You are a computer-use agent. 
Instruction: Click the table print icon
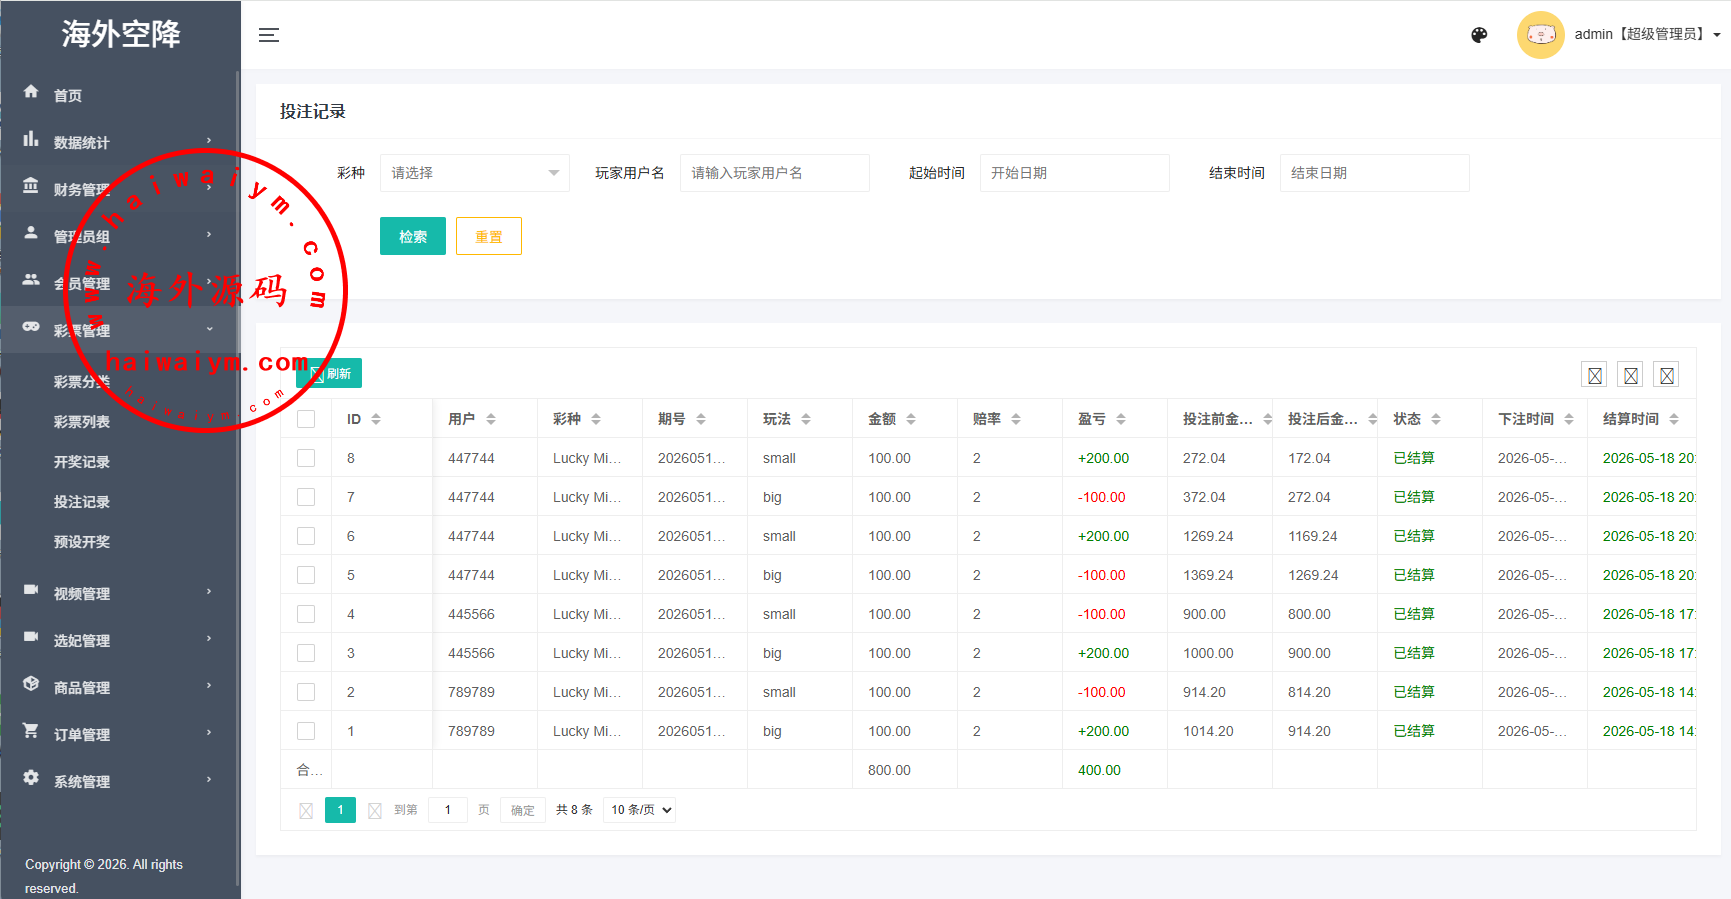point(1667,375)
